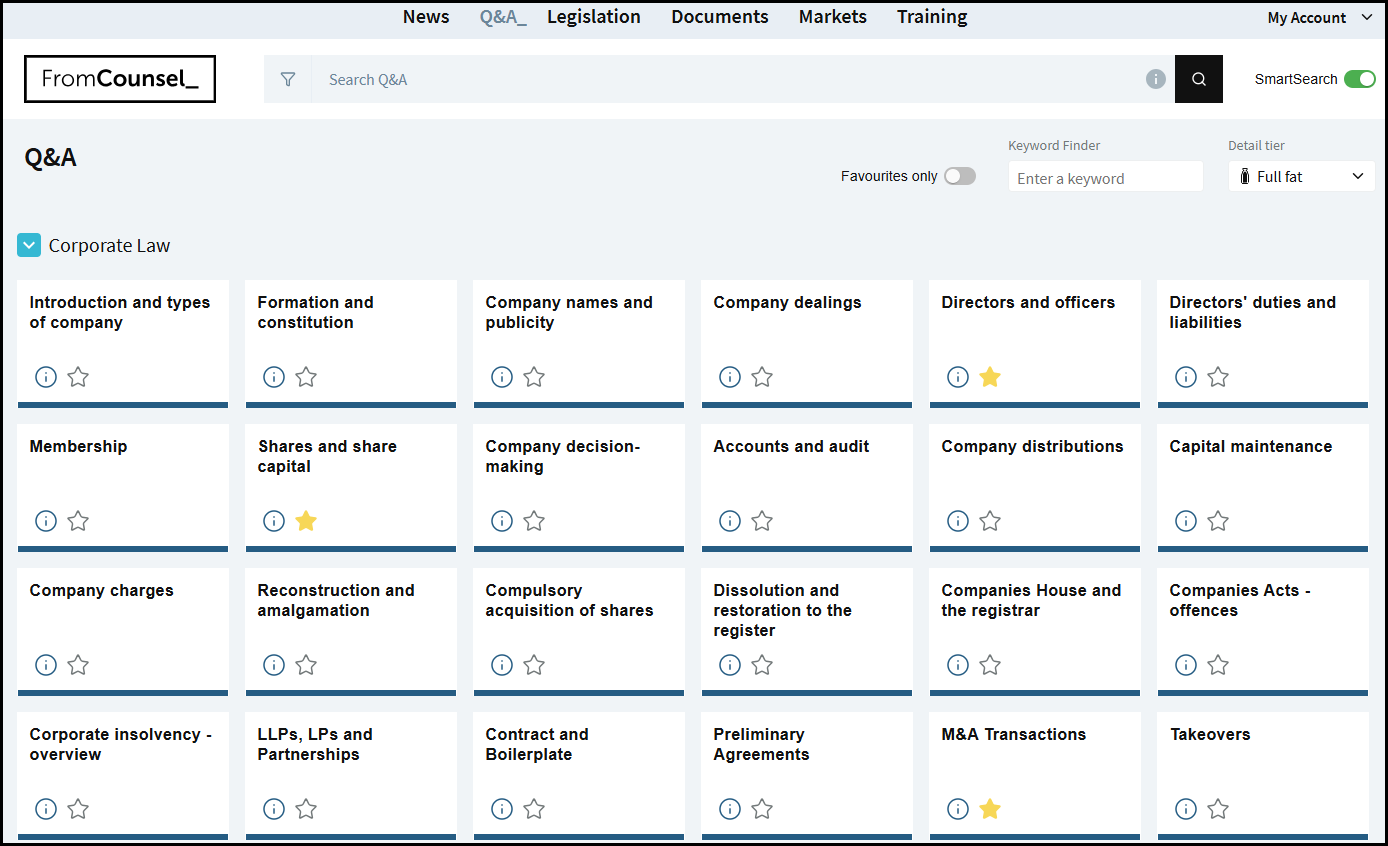Click the FromCounsel logo
This screenshot has height=846, width=1388.
120,79
